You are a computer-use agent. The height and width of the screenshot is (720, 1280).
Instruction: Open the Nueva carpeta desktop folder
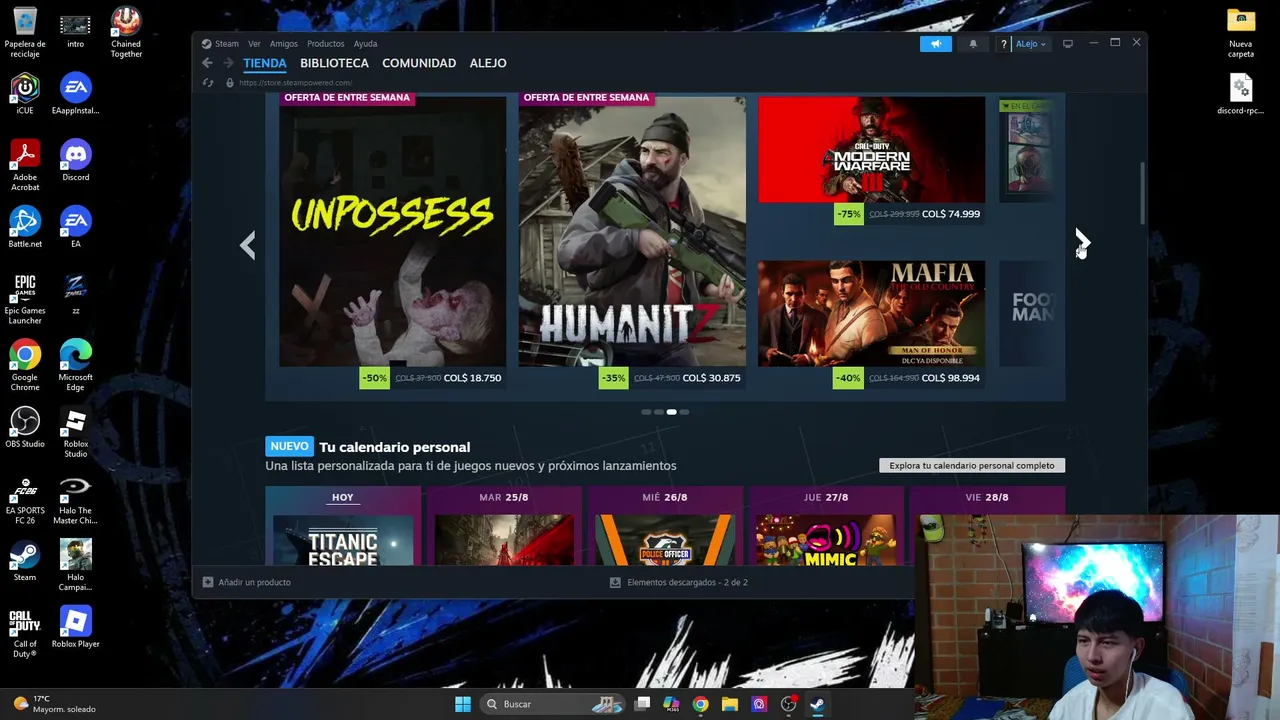click(1241, 32)
